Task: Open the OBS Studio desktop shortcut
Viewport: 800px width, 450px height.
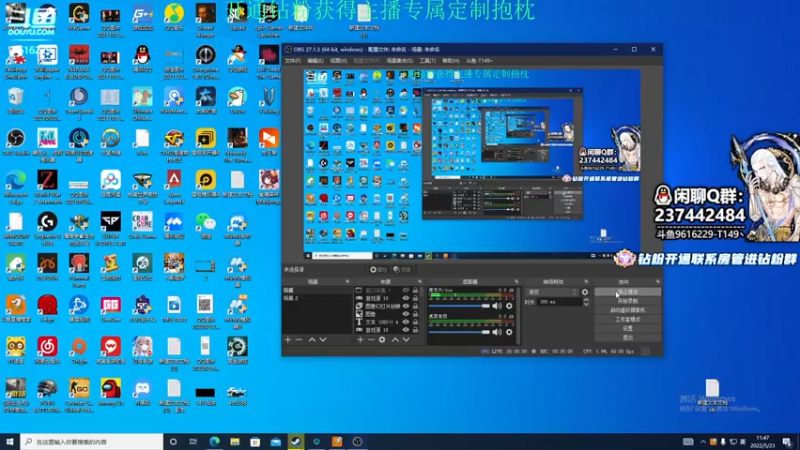Action: coord(16,142)
